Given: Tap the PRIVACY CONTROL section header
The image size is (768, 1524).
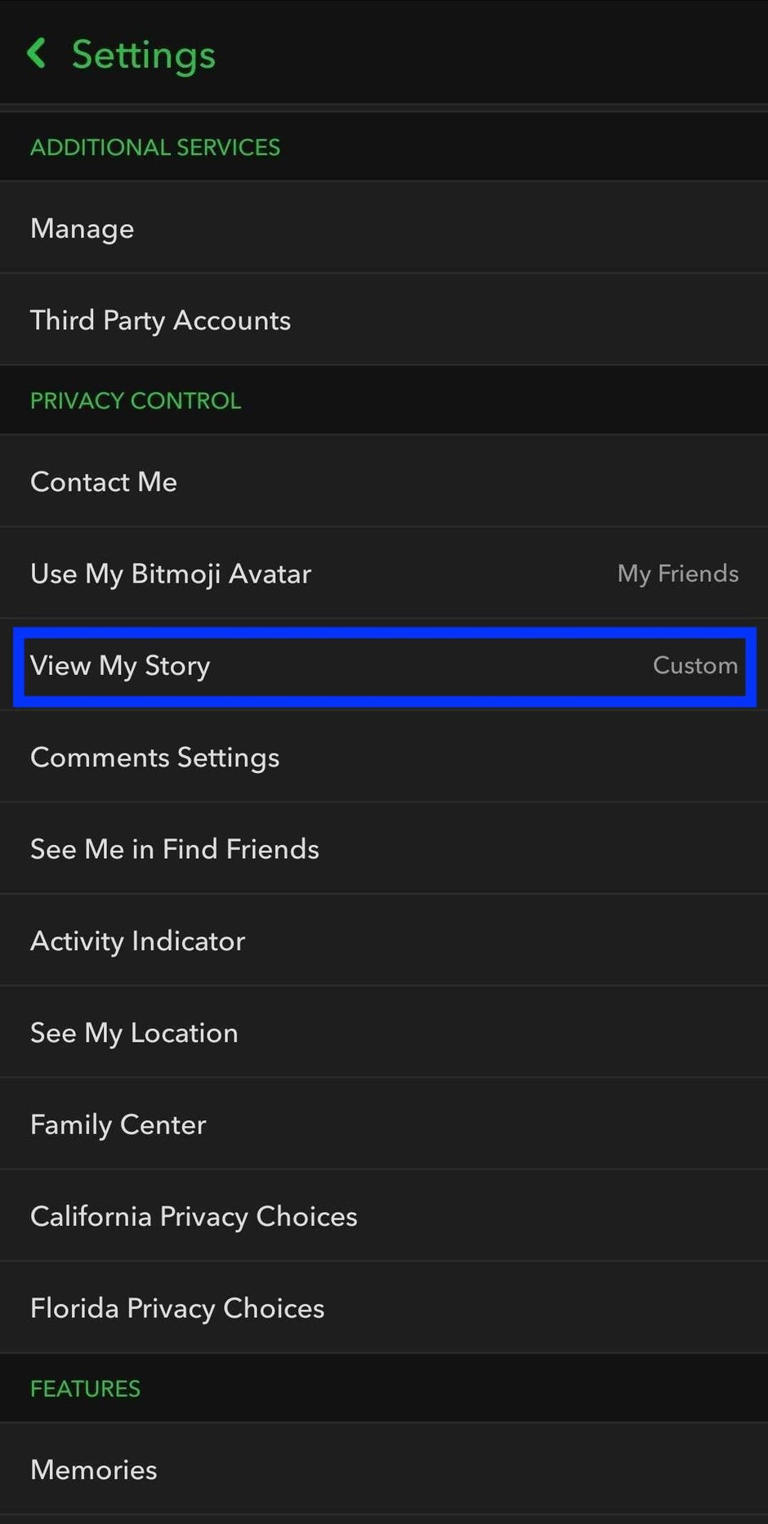Looking at the screenshot, I should 135,400.
